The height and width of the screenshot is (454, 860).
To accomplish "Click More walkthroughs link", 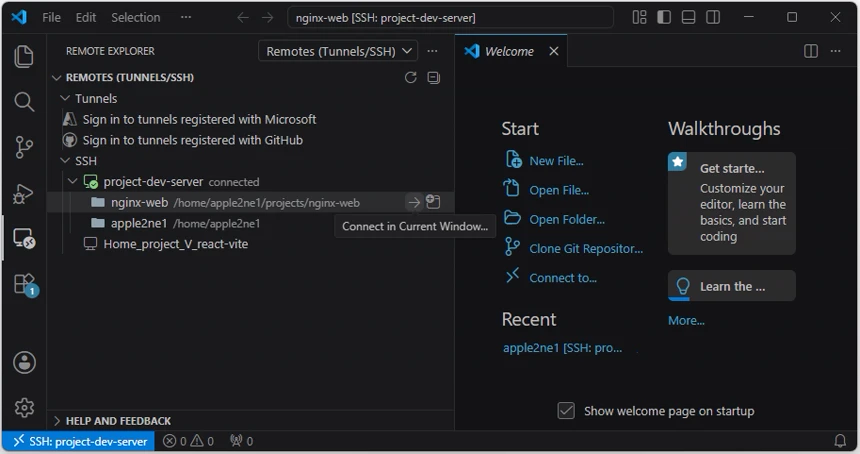I will tap(686, 320).
